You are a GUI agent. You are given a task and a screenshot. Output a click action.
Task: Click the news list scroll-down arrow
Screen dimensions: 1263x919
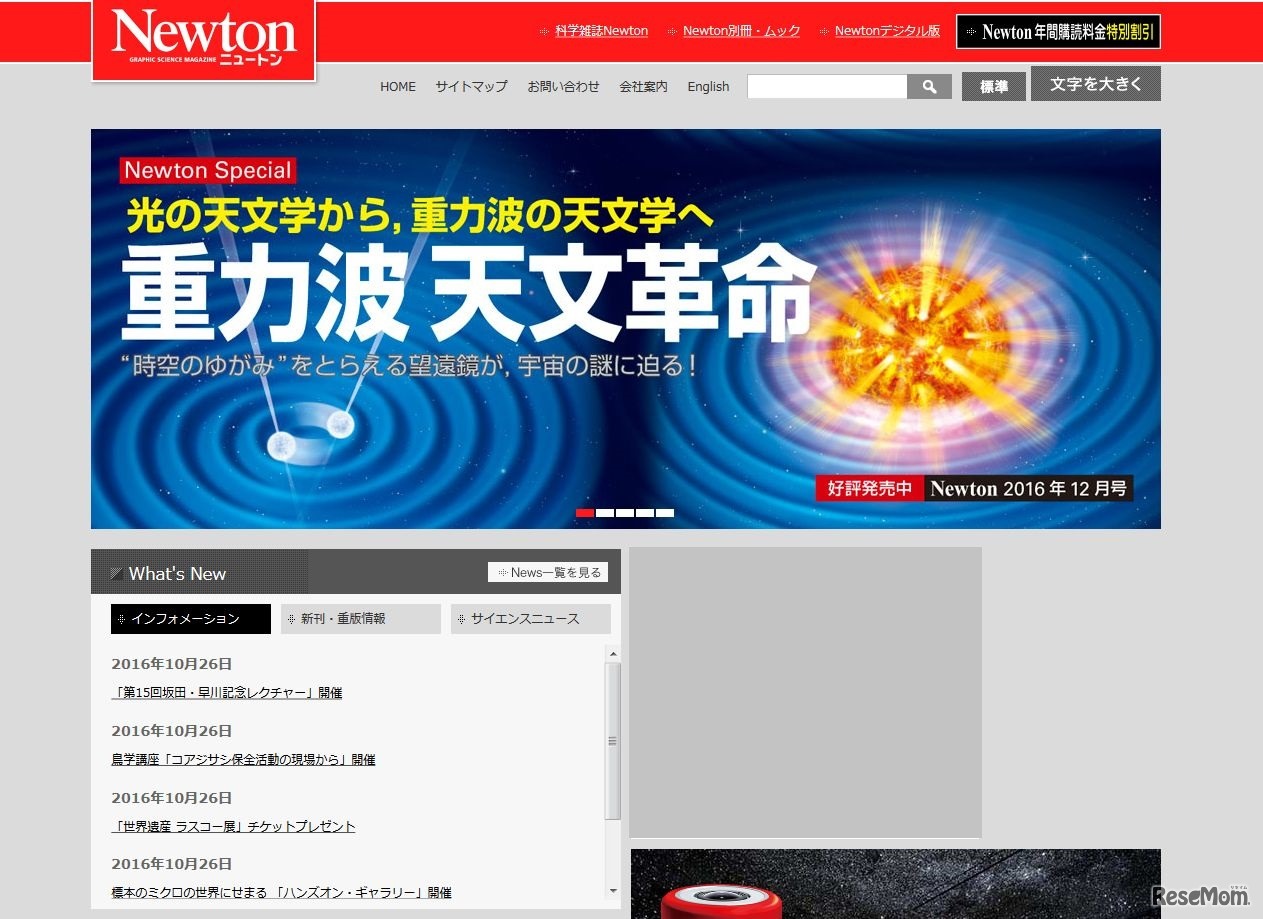click(x=613, y=890)
